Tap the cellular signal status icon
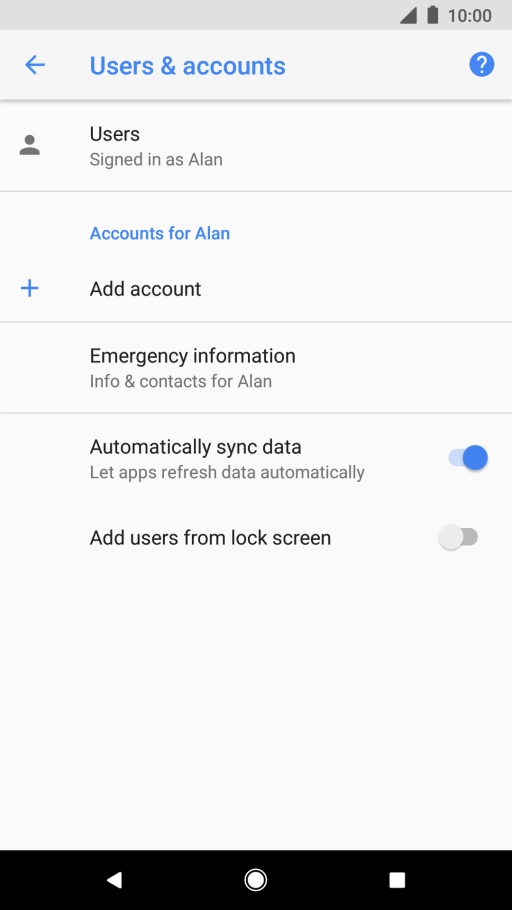 point(409,16)
